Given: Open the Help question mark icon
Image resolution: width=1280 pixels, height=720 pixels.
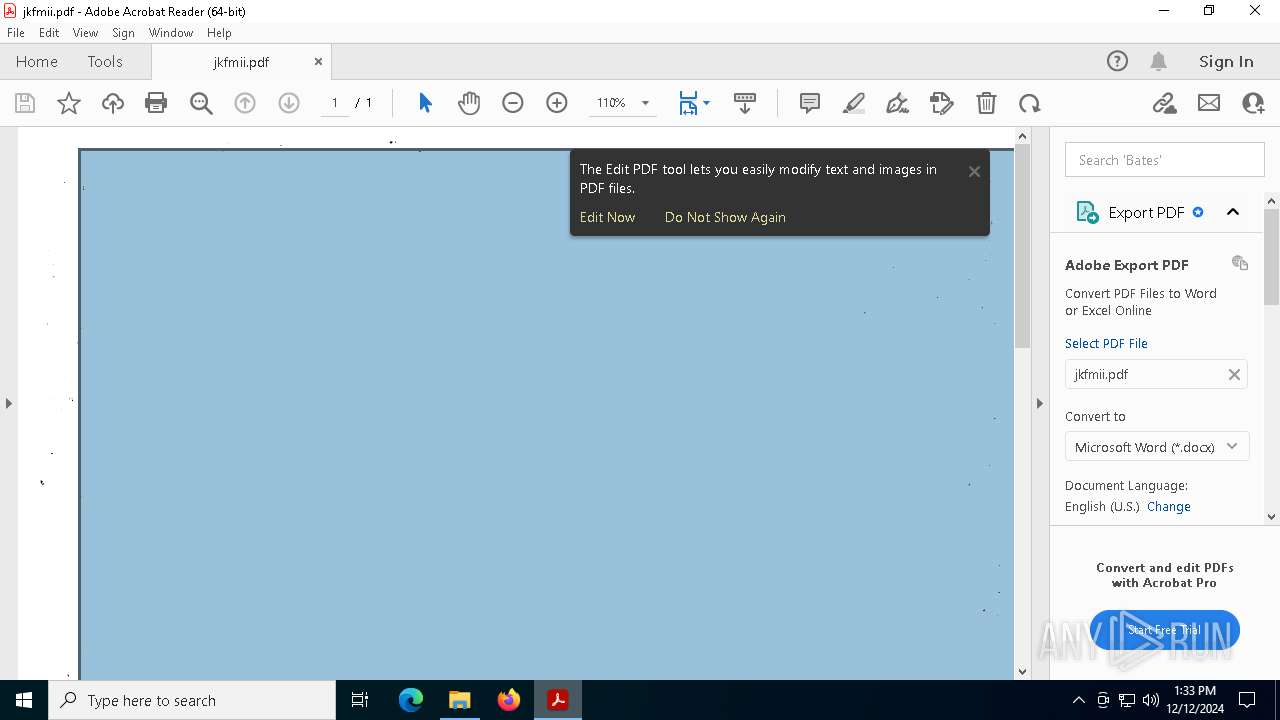Looking at the screenshot, I should (x=1117, y=61).
